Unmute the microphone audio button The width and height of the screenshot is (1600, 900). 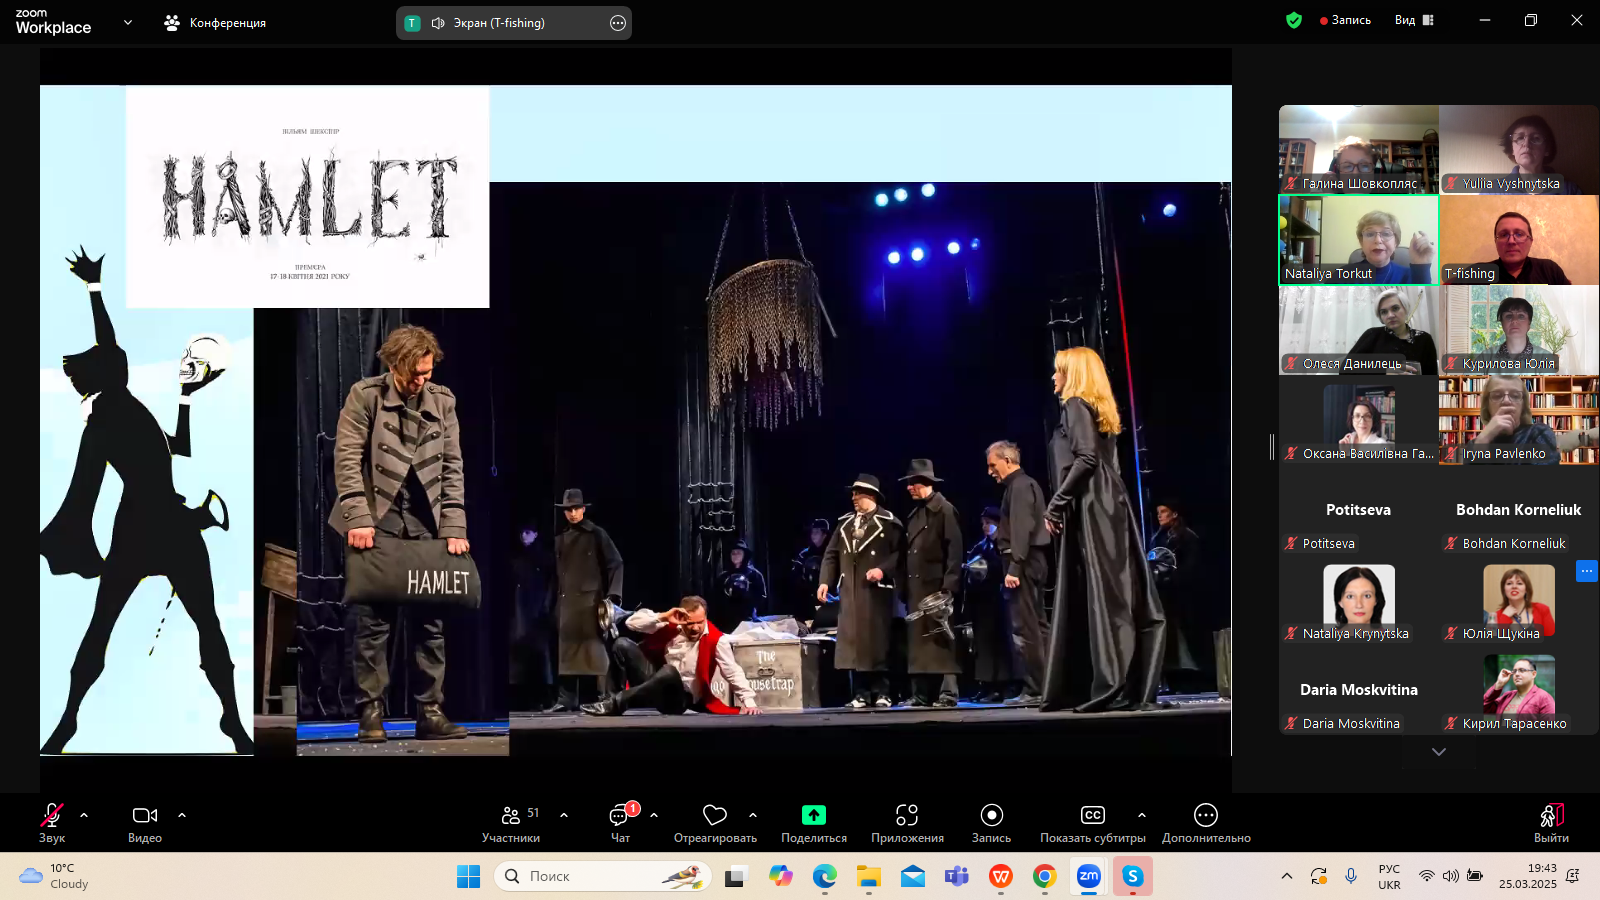[x=51, y=816]
